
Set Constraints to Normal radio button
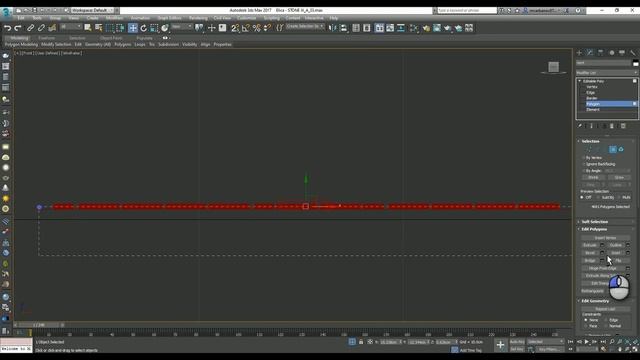pyautogui.click(x=606, y=326)
